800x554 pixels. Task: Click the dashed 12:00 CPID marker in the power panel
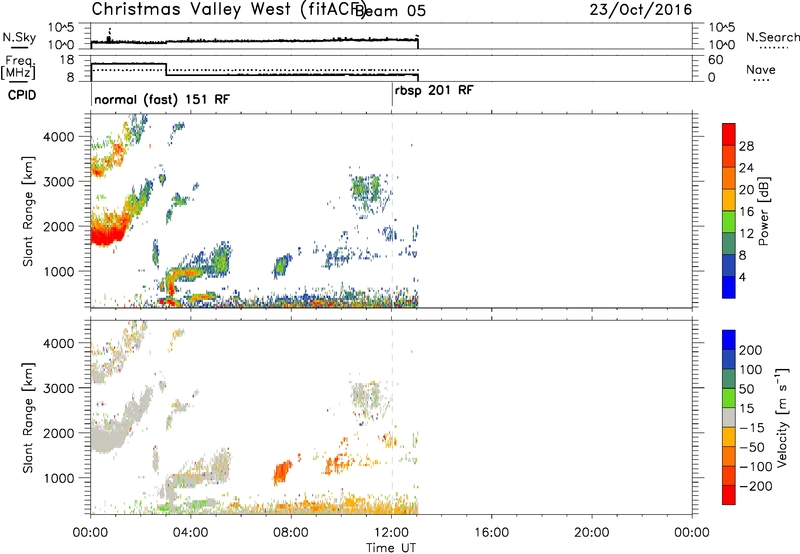pos(392,211)
